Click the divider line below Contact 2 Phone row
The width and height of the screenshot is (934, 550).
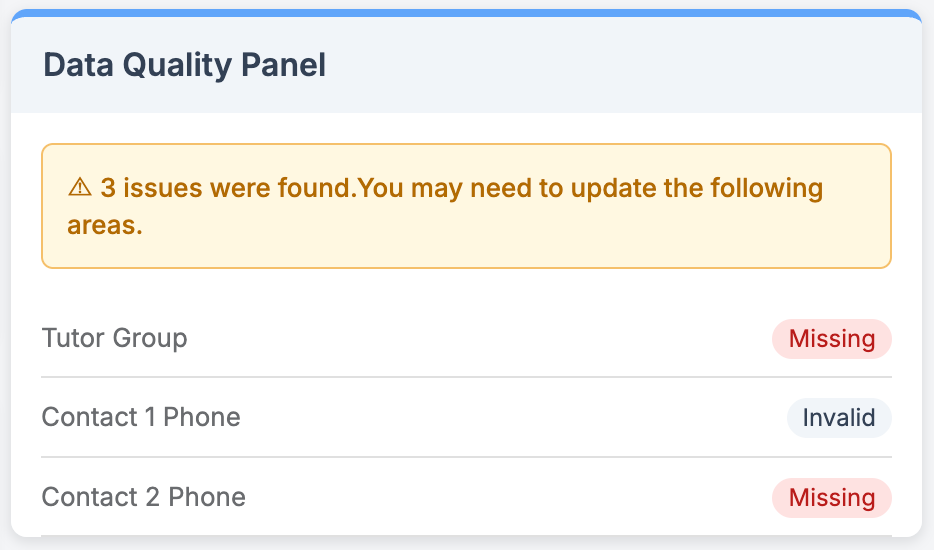click(x=466, y=537)
